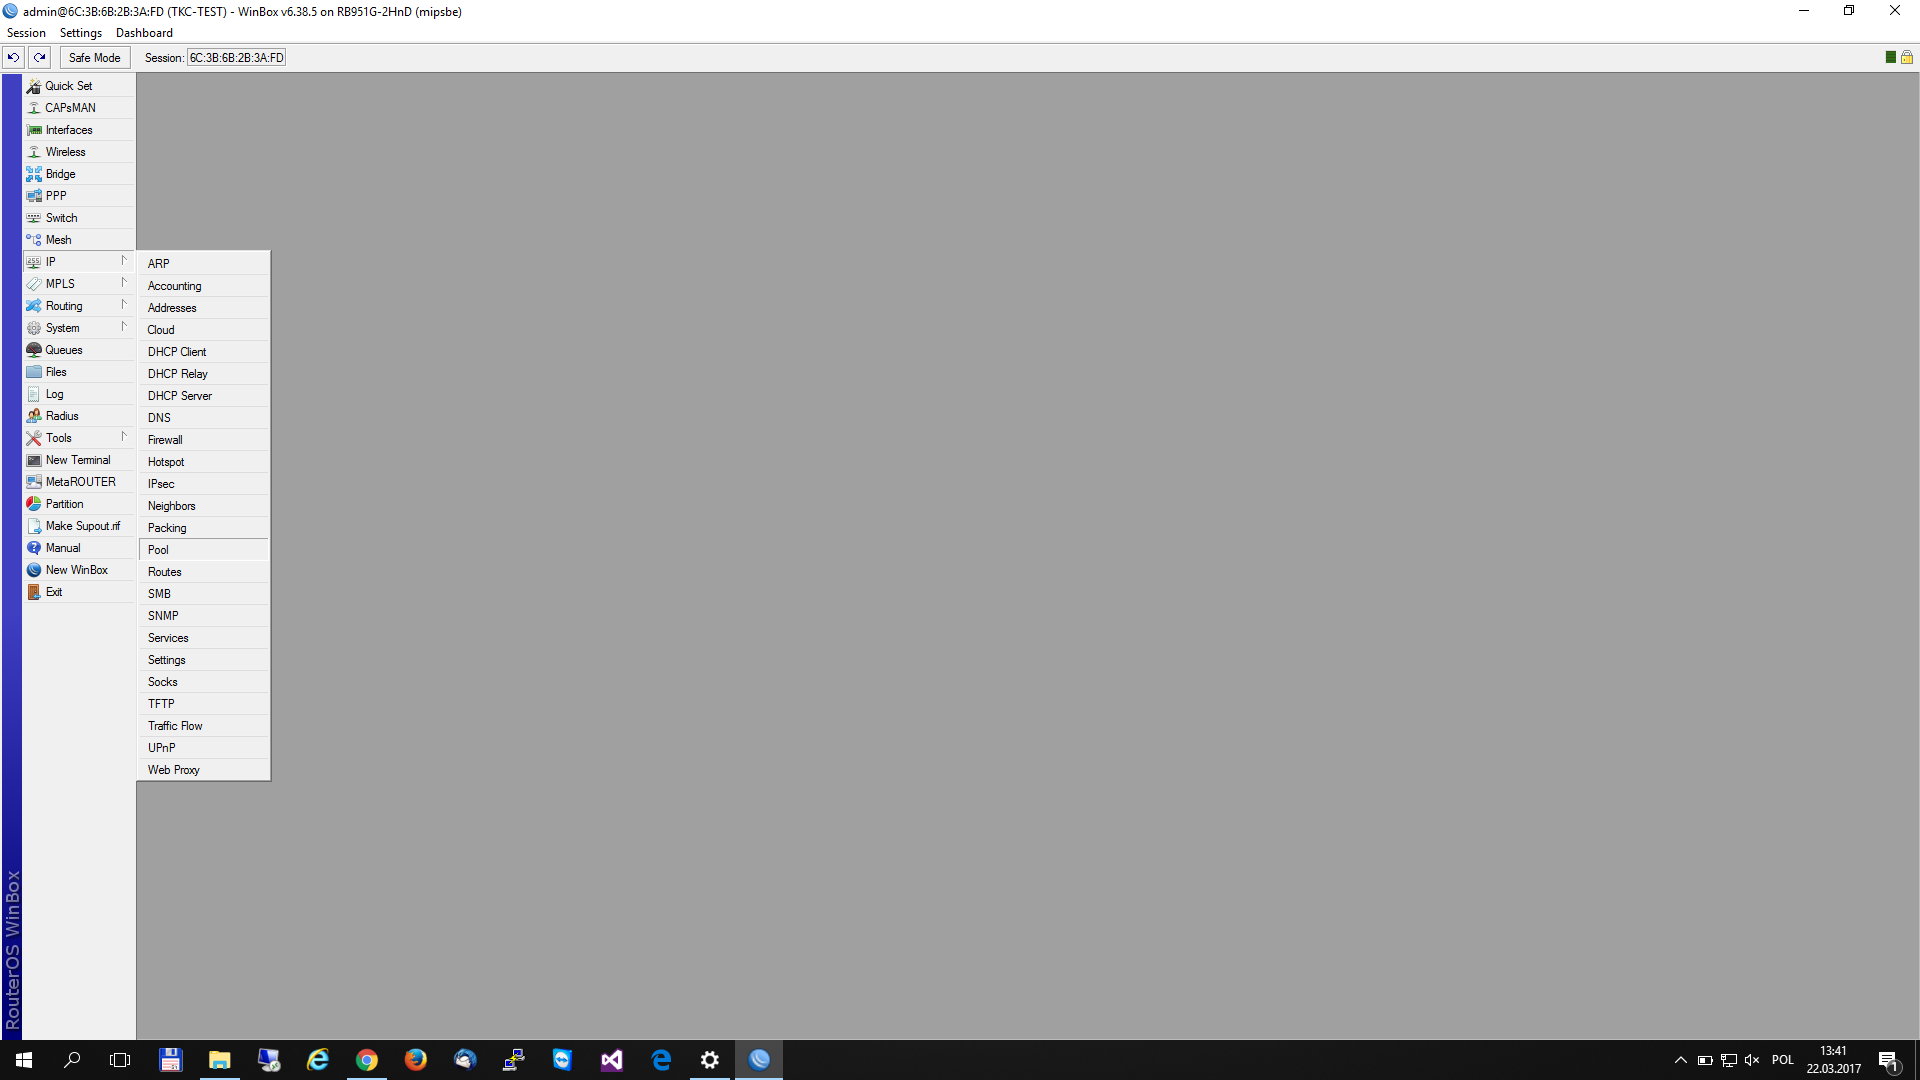This screenshot has height=1080, width=1920.
Task: Open Radius sidebar icon
Action: [34, 416]
